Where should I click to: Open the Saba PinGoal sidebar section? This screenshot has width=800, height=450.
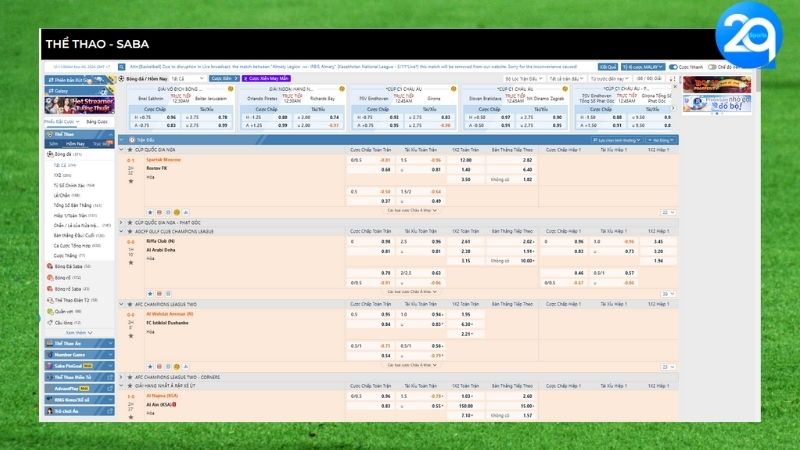coord(79,366)
